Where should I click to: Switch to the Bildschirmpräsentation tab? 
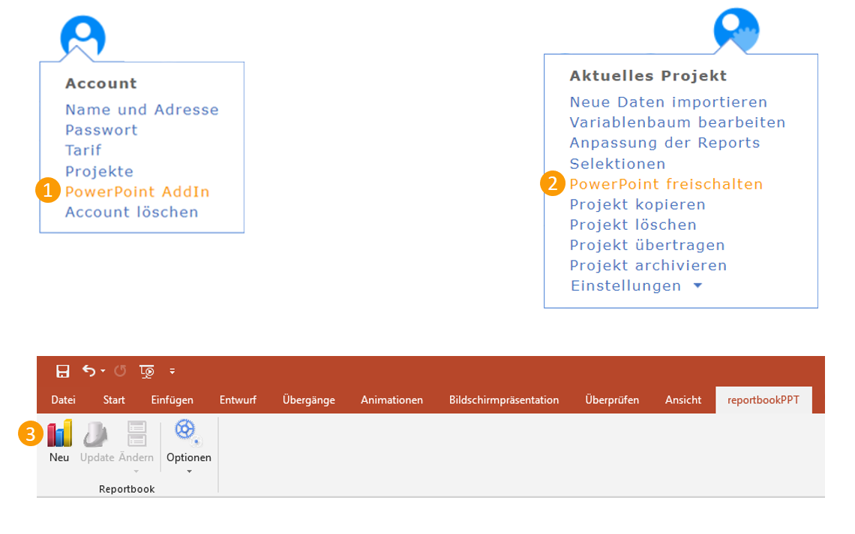click(504, 400)
